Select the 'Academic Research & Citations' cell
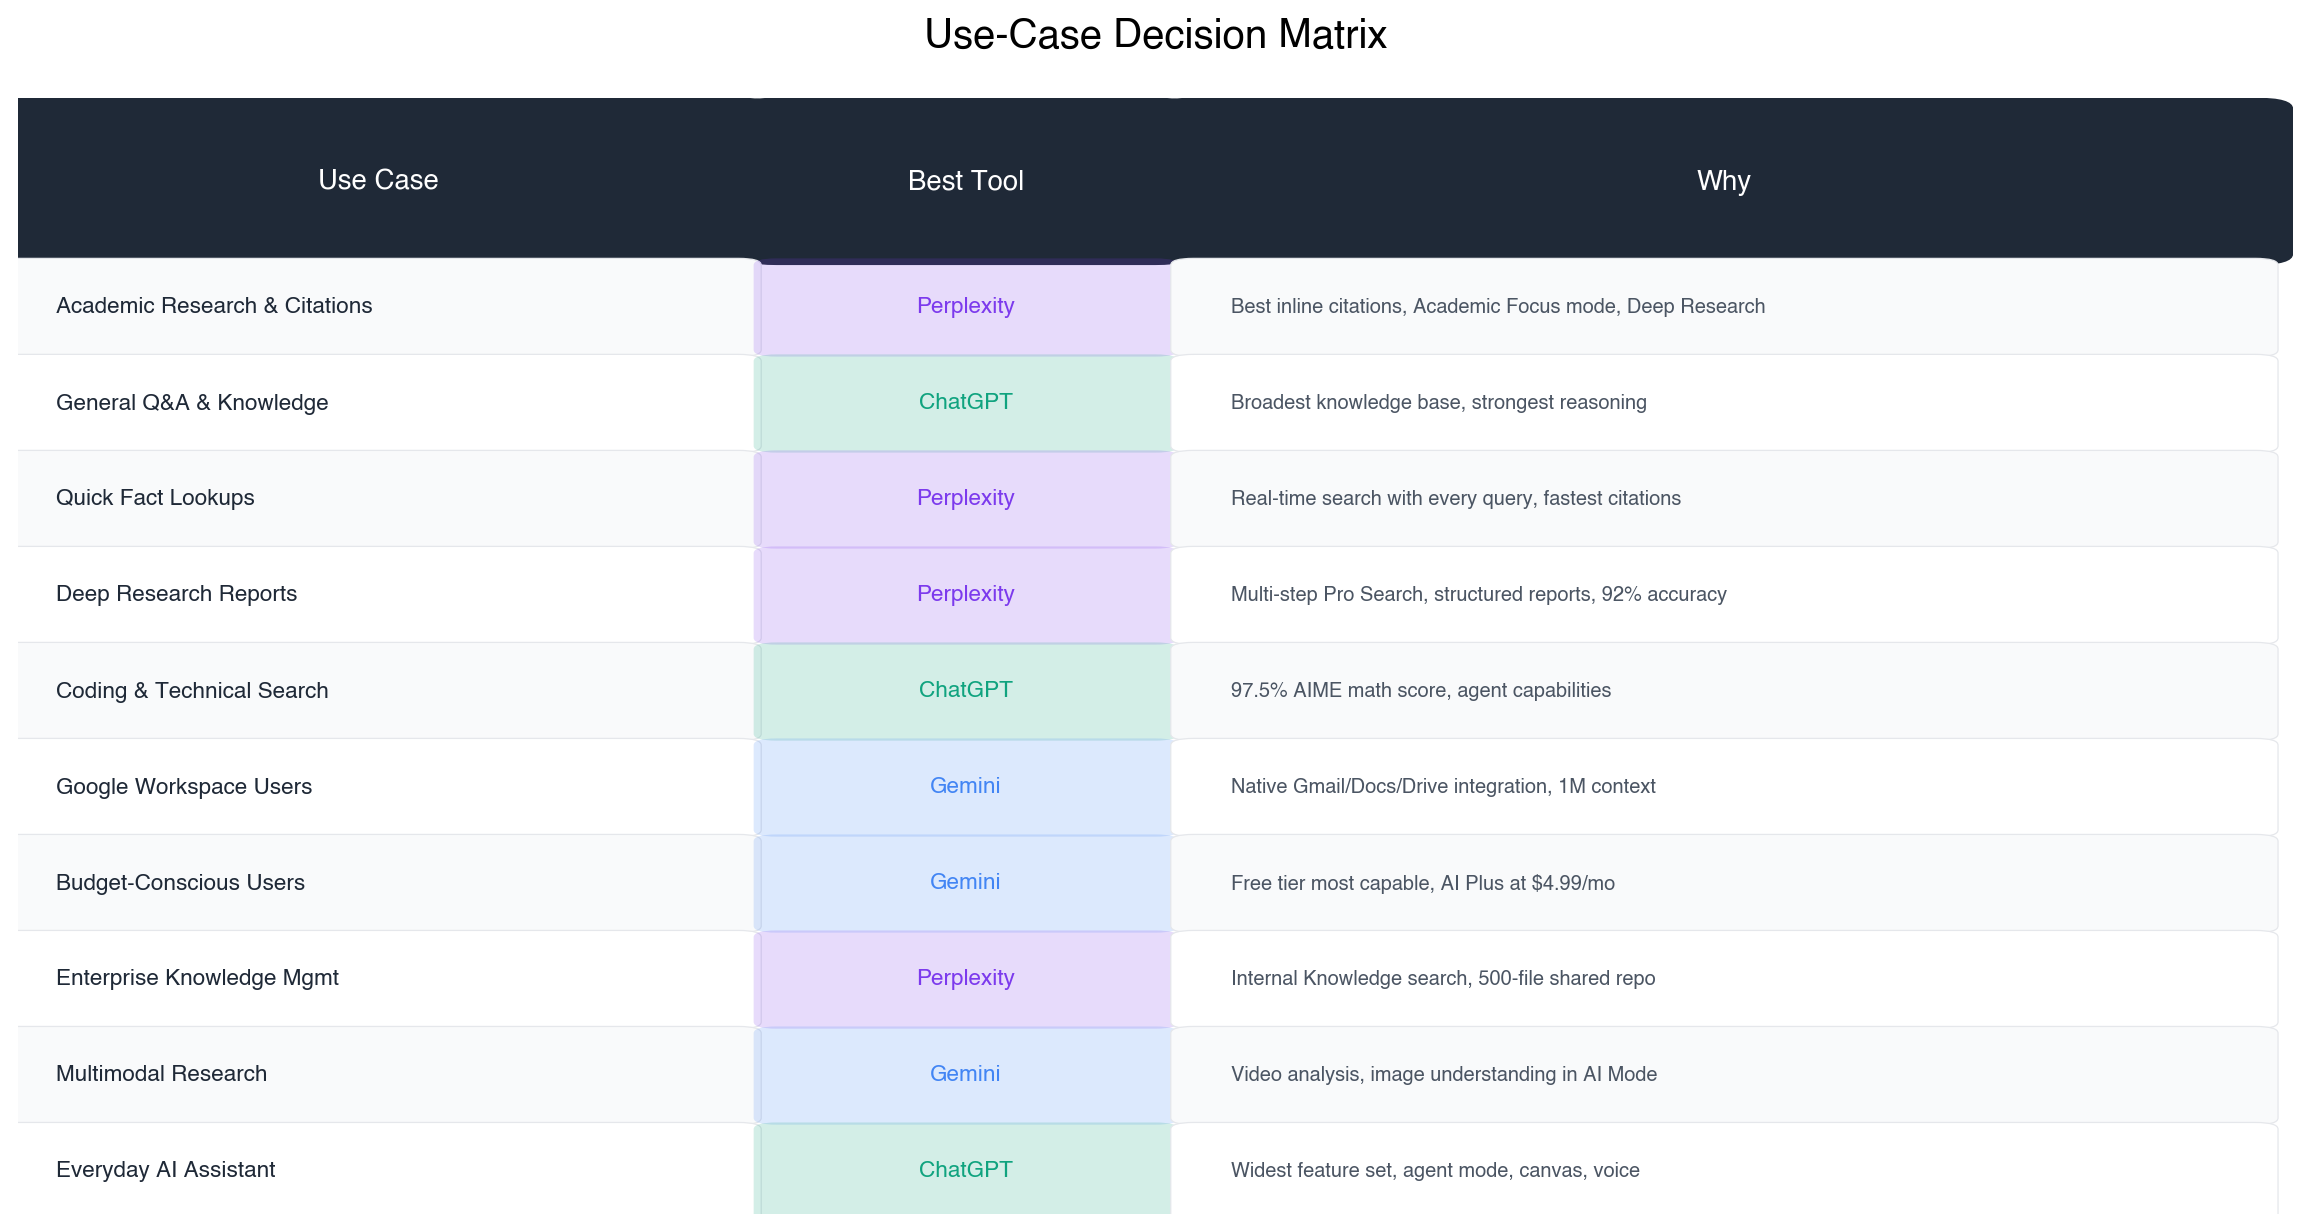Image resolution: width=2311 pixels, height=1232 pixels. click(x=386, y=306)
